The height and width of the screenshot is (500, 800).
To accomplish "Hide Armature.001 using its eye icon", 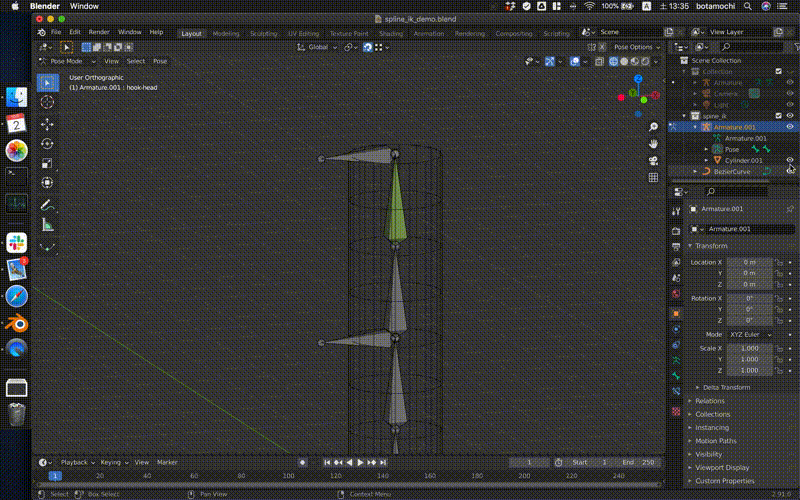I will [x=790, y=127].
